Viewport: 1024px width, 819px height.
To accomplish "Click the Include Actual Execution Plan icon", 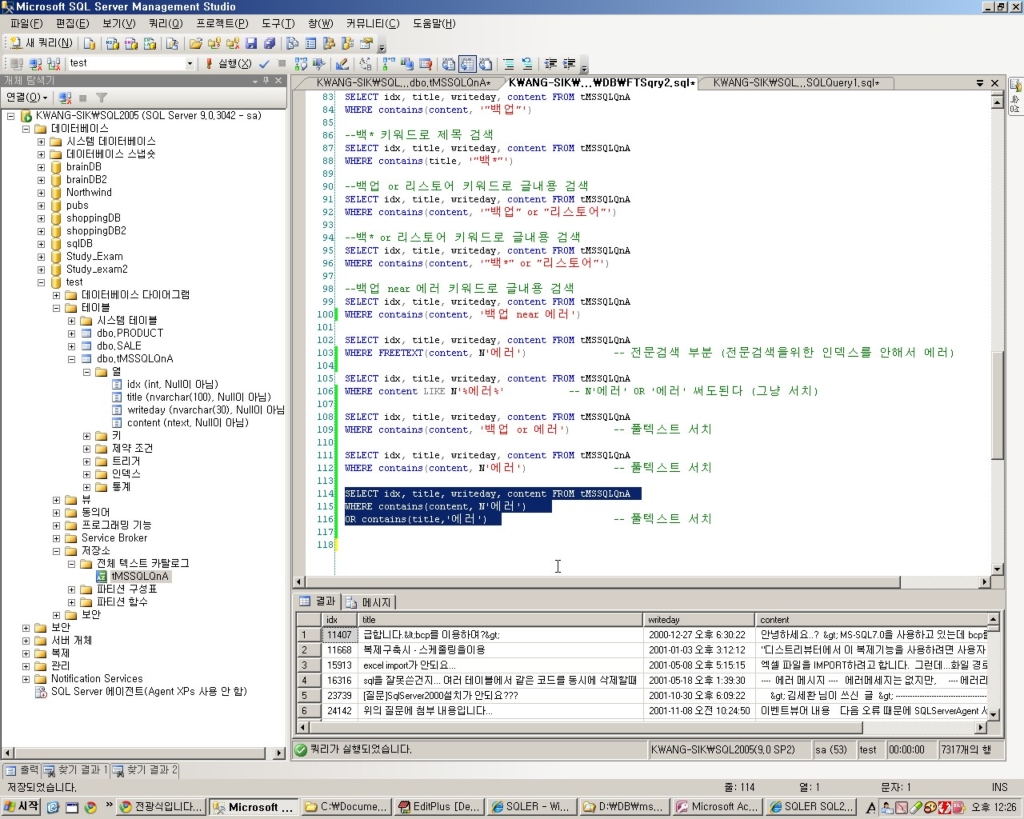I will [x=389, y=63].
